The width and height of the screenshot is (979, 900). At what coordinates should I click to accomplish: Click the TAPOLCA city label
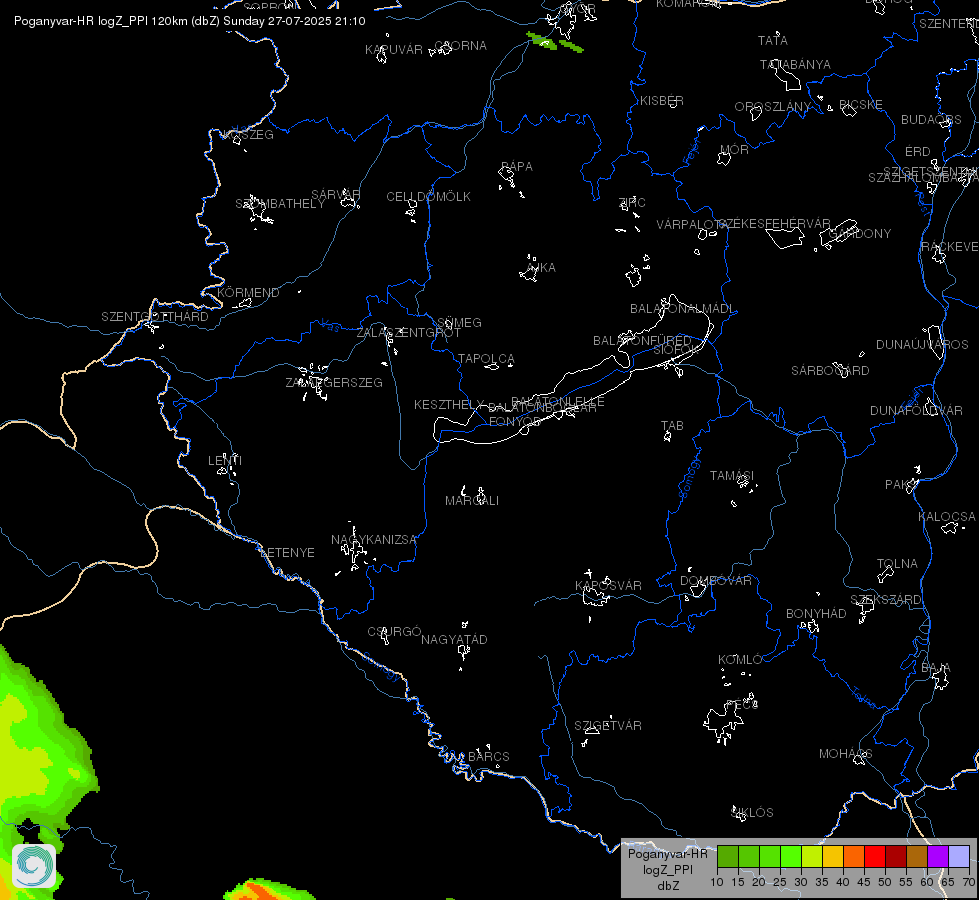[486, 359]
